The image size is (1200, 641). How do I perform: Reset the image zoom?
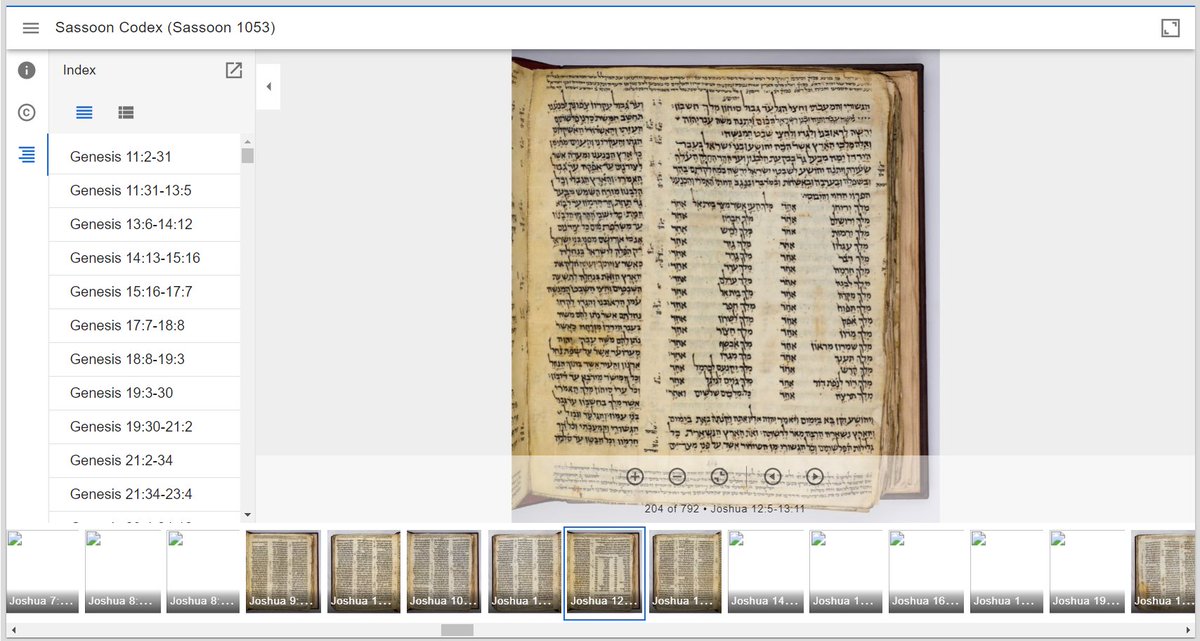point(719,476)
